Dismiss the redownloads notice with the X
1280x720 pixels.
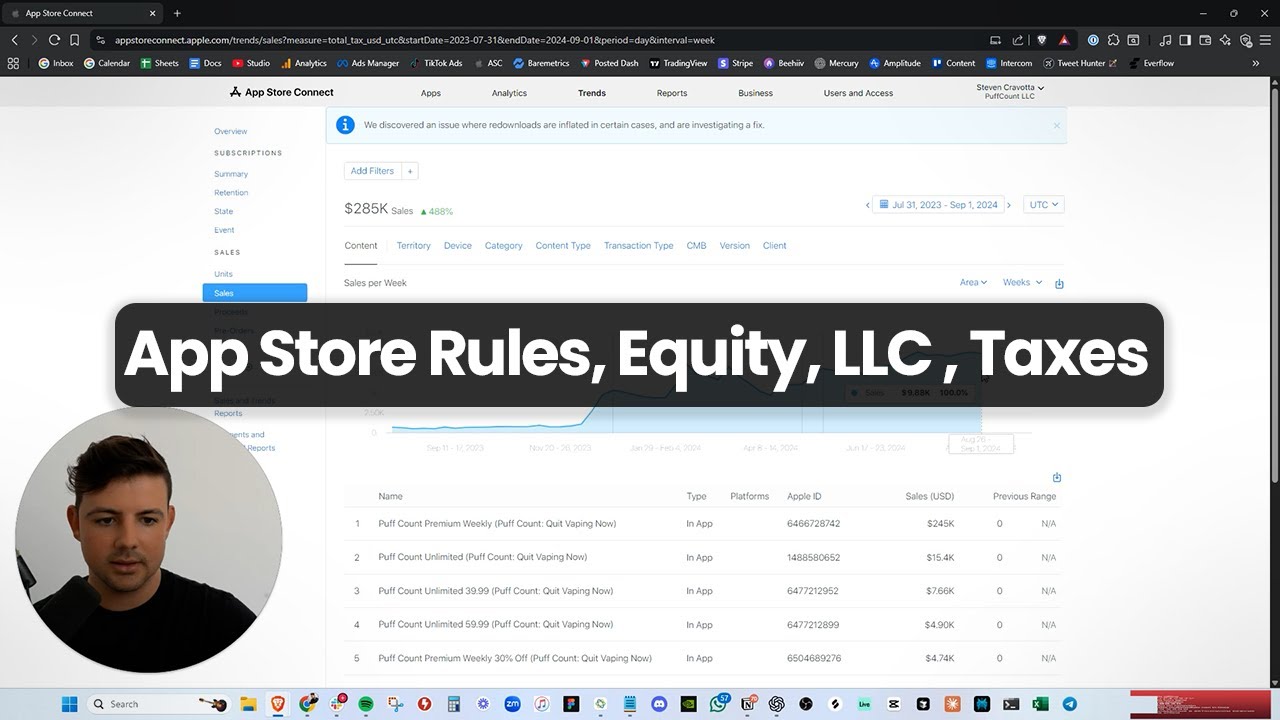point(1056,126)
